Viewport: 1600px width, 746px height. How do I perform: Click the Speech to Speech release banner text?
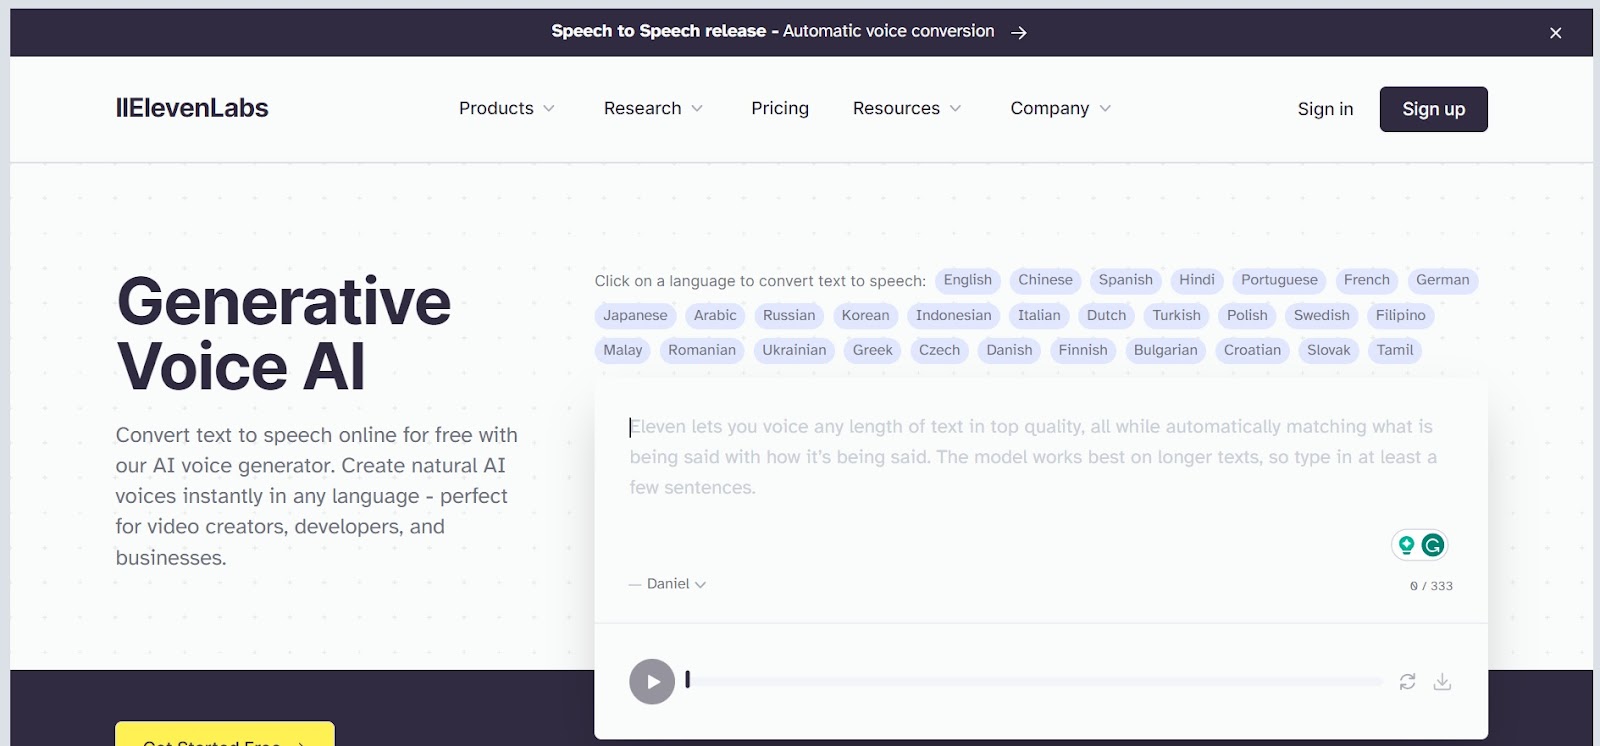coord(773,32)
